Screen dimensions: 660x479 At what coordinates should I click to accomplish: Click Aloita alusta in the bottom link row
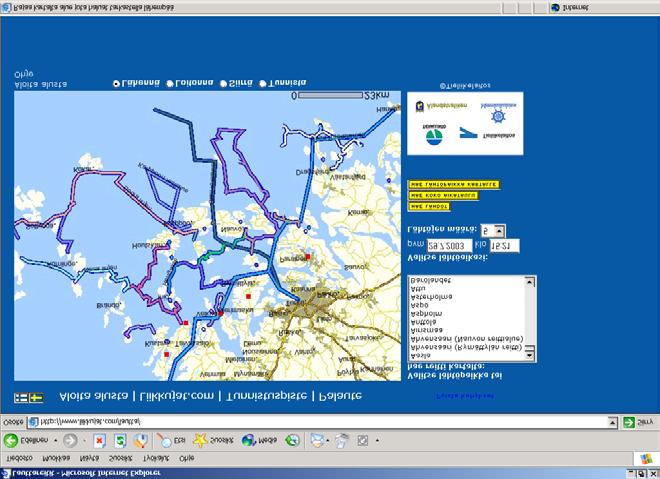point(93,397)
